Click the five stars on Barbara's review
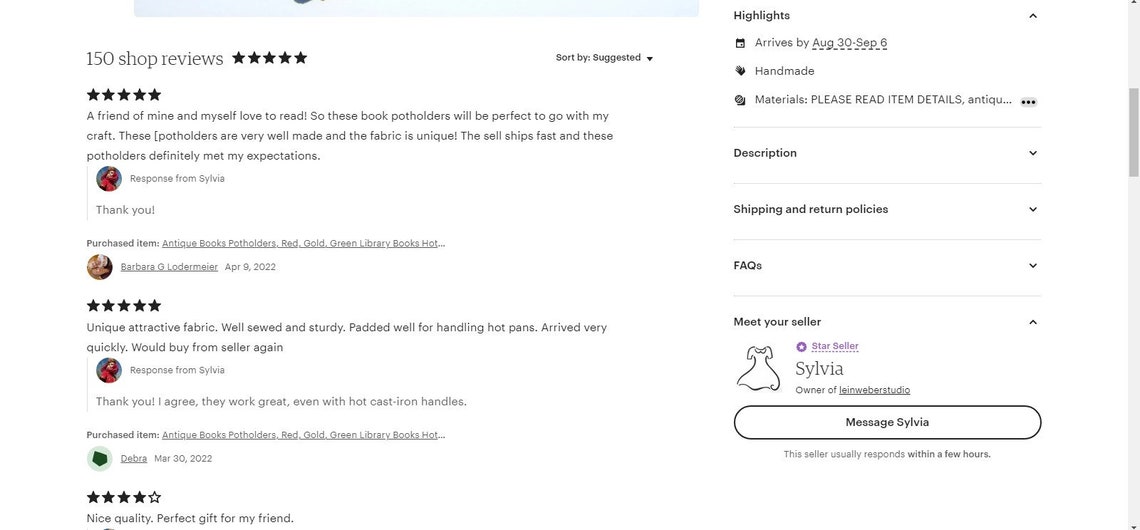Image resolution: width=1140 pixels, height=530 pixels. [124, 95]
